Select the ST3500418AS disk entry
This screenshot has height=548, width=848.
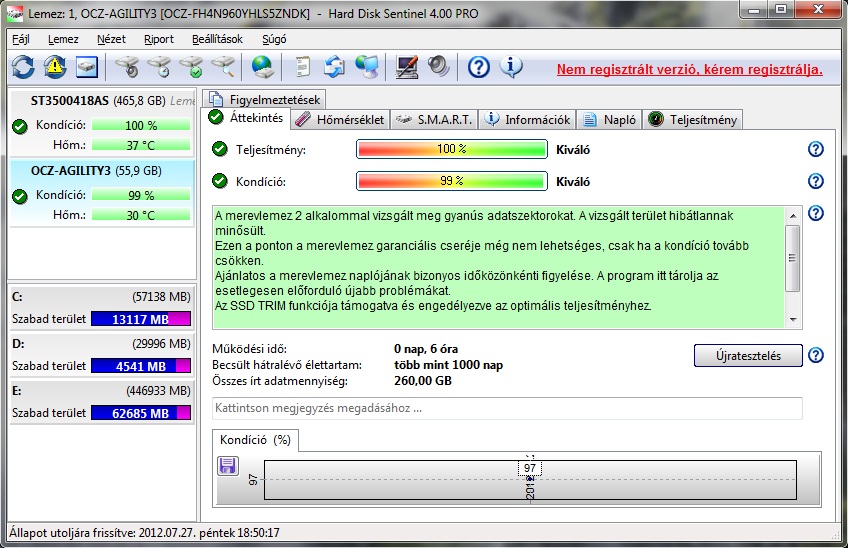[x=103, y=123]
